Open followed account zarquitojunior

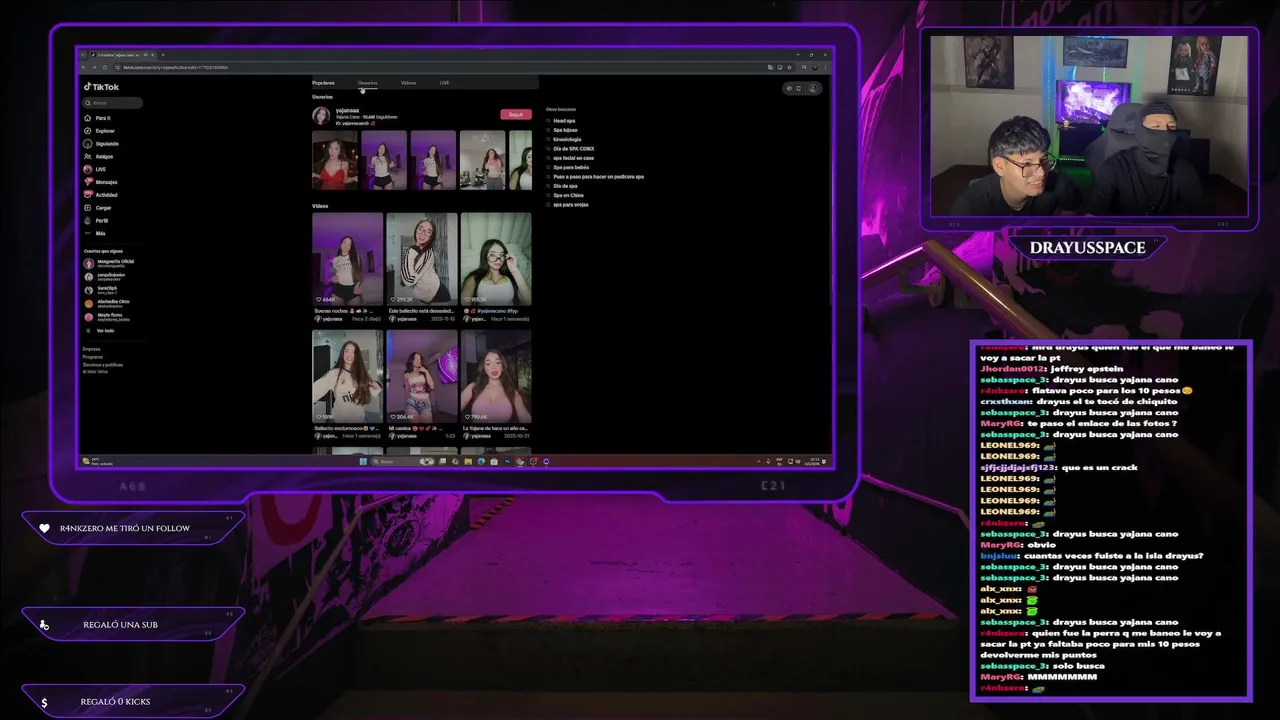click(105, 276)
